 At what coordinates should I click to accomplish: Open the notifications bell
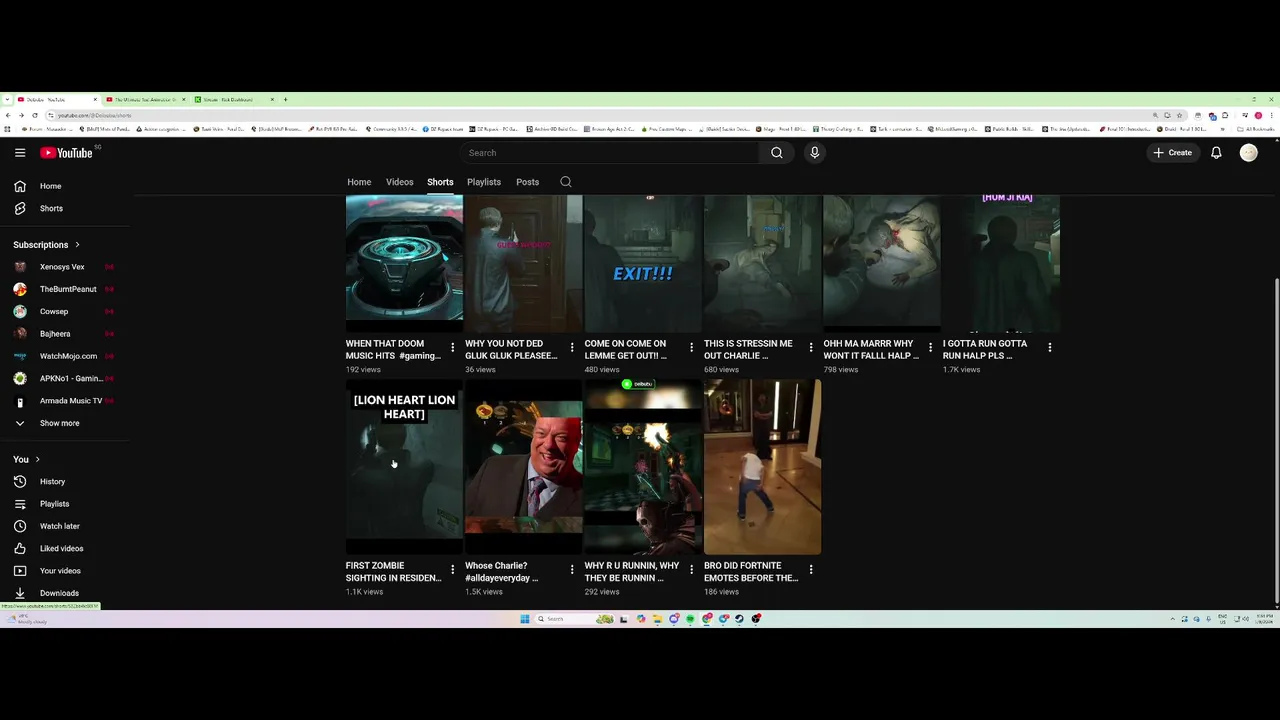point(1216,153)
